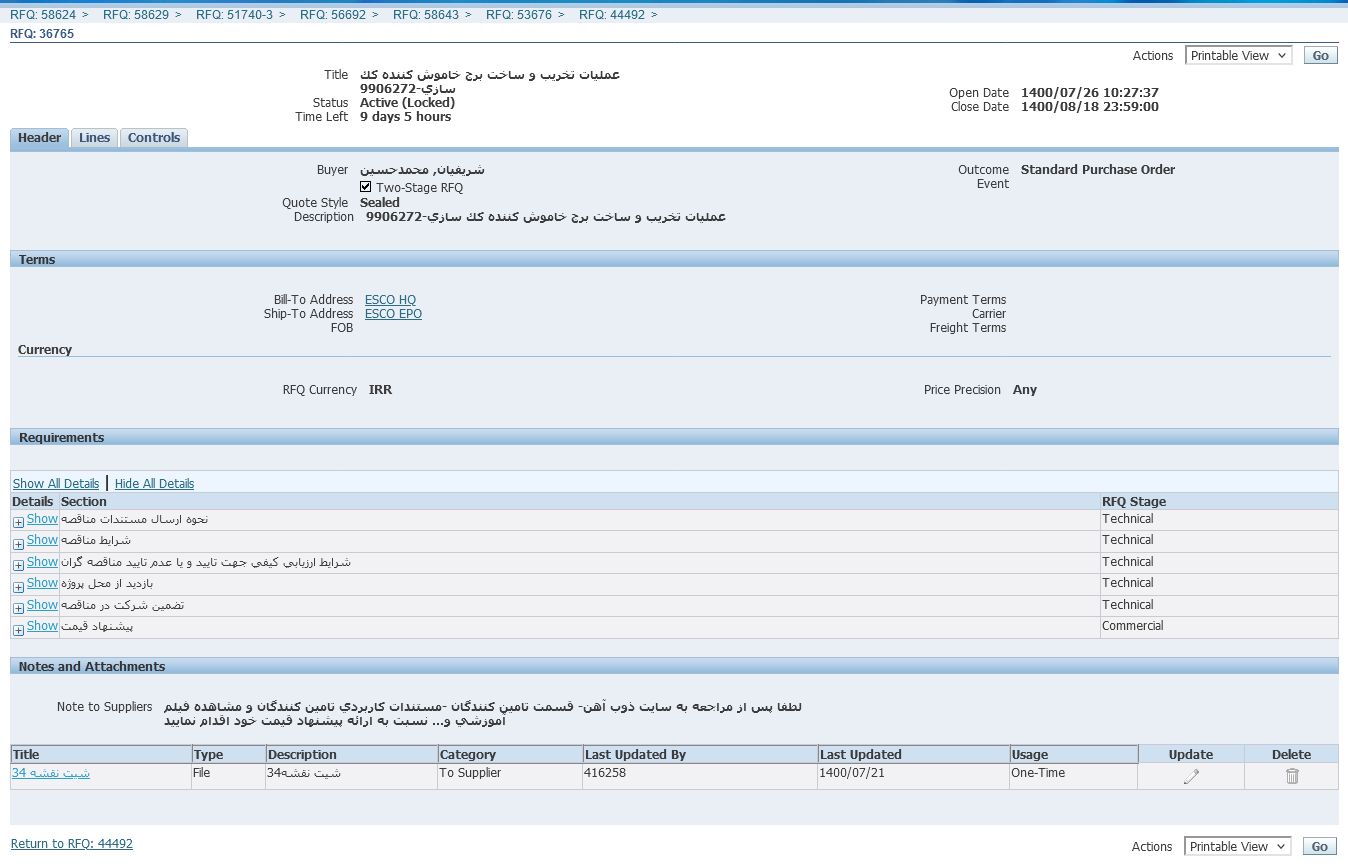Click Show link for پيشنهاد قيمت

[x=42, y=626]
